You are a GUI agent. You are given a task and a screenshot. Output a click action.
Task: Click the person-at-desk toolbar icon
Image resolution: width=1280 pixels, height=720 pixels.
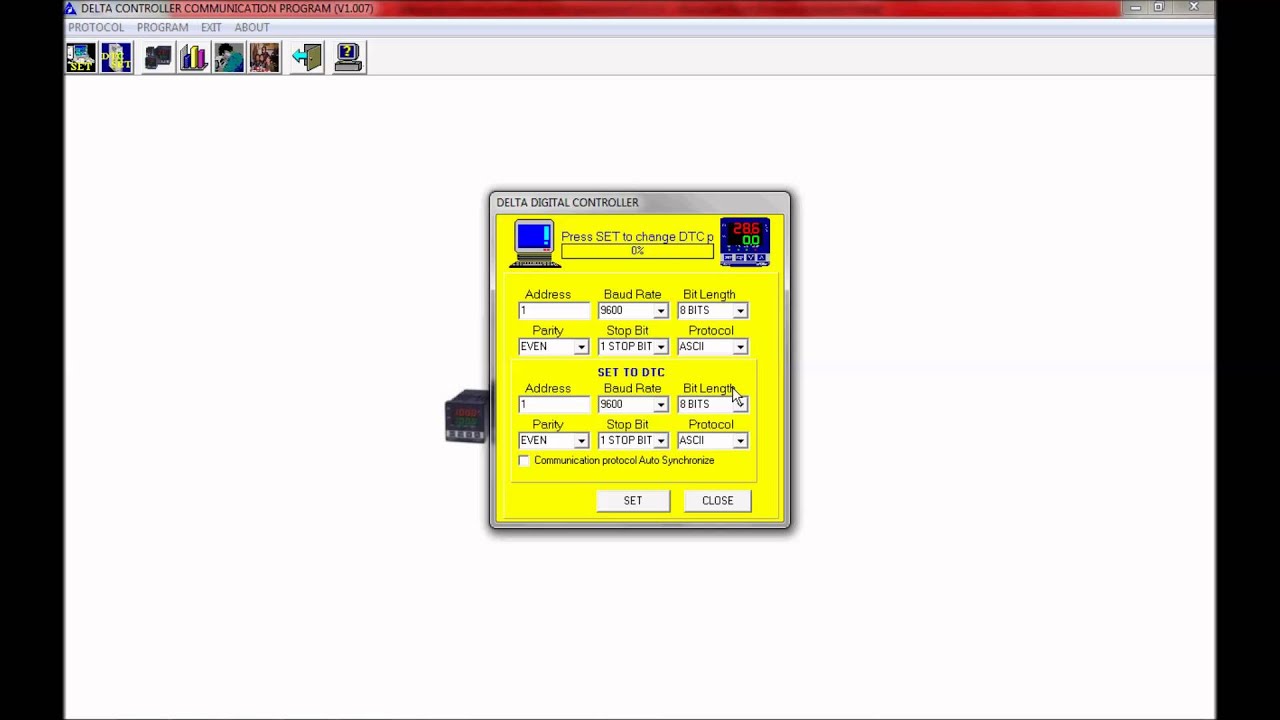click(229, 58)
